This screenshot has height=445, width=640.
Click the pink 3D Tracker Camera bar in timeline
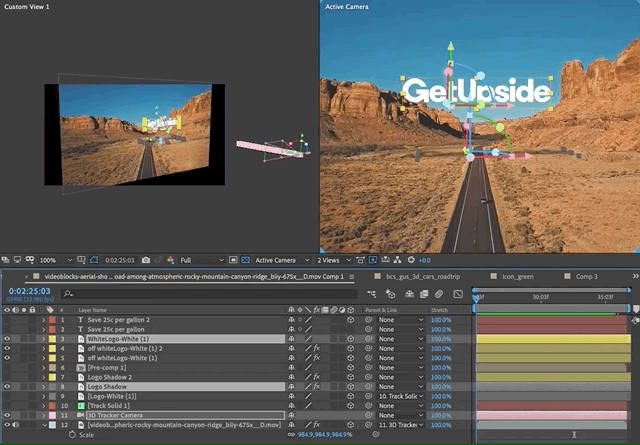coord(551,415)
